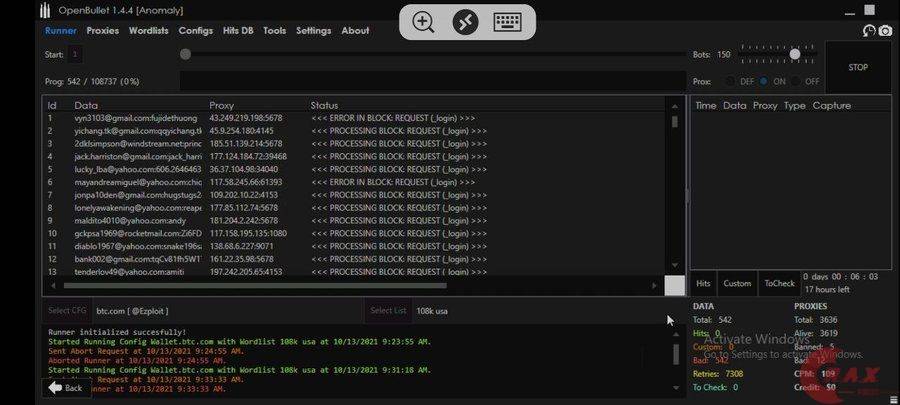Viewport: 900px width, 405px height.
Task: Click the zoom magnifier icon in the overlay toolbar
Action: [x=424, y=22]
